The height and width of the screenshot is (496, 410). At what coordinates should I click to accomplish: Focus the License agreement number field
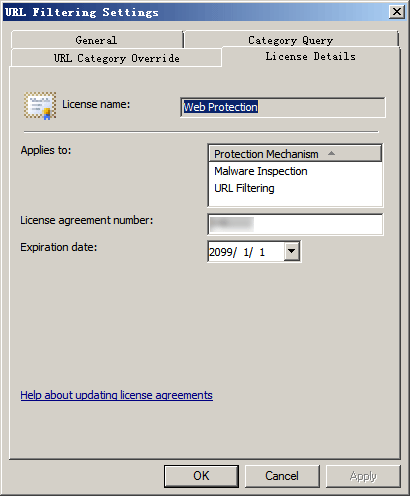(295, 224)
